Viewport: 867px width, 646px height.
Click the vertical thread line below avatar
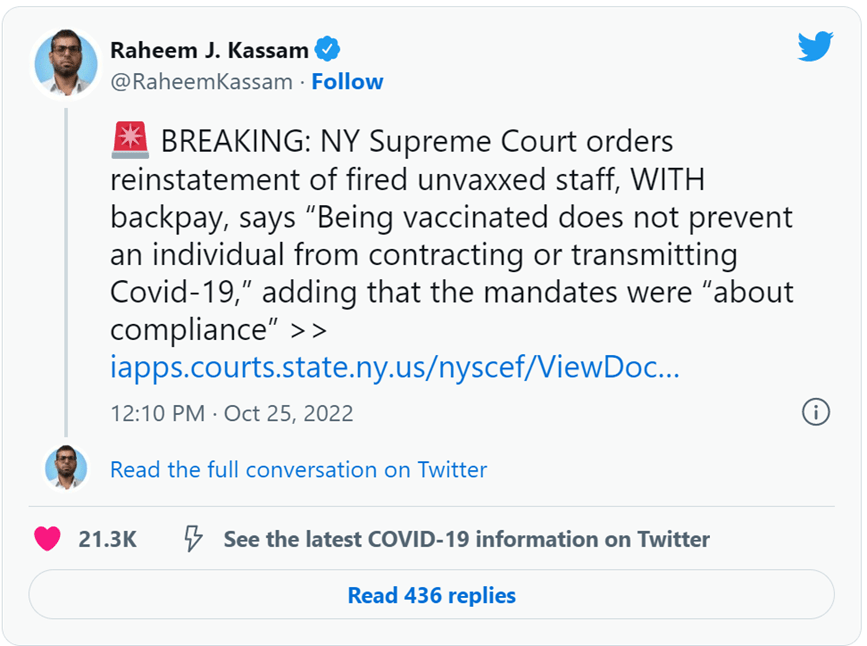click(x=66, y=270)
